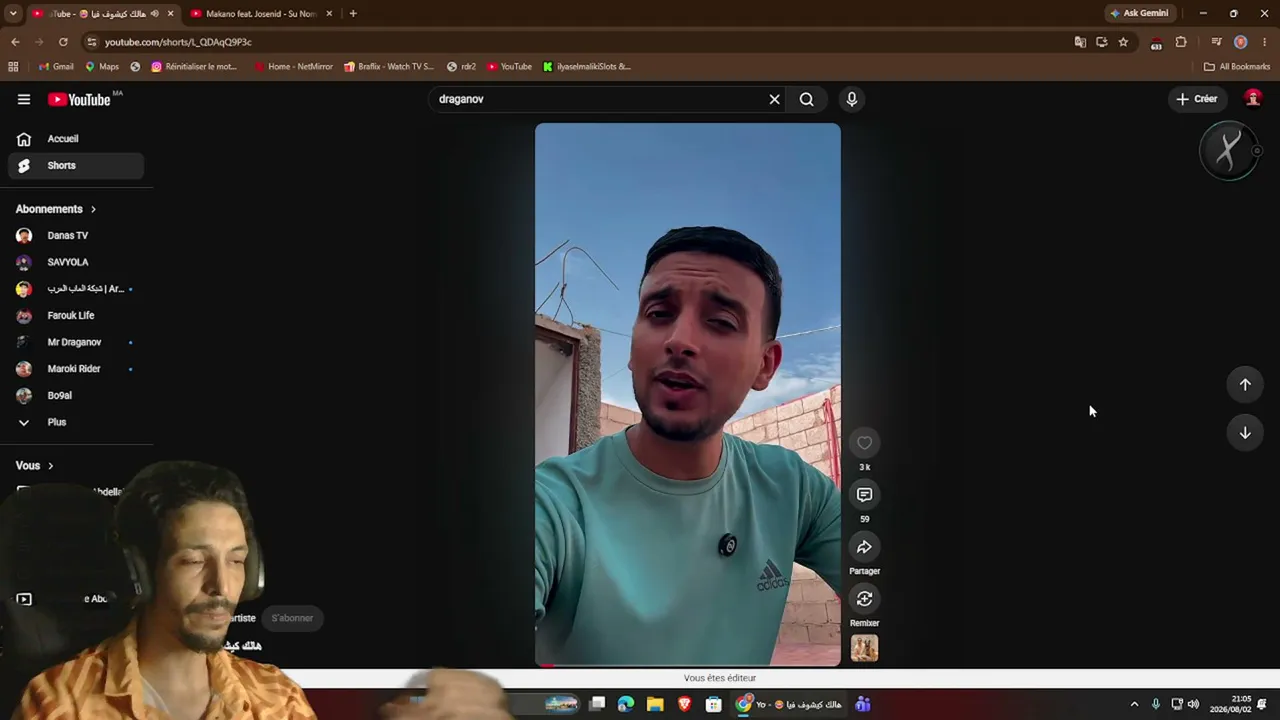
Task: Open the short's sound thumbnail
Action: [864, 648]
